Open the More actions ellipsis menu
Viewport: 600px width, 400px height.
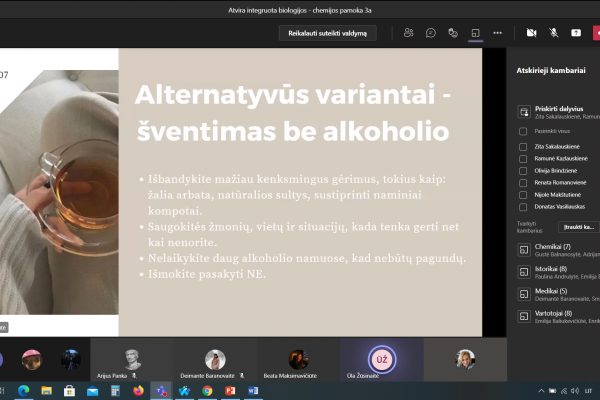[497, 33]
